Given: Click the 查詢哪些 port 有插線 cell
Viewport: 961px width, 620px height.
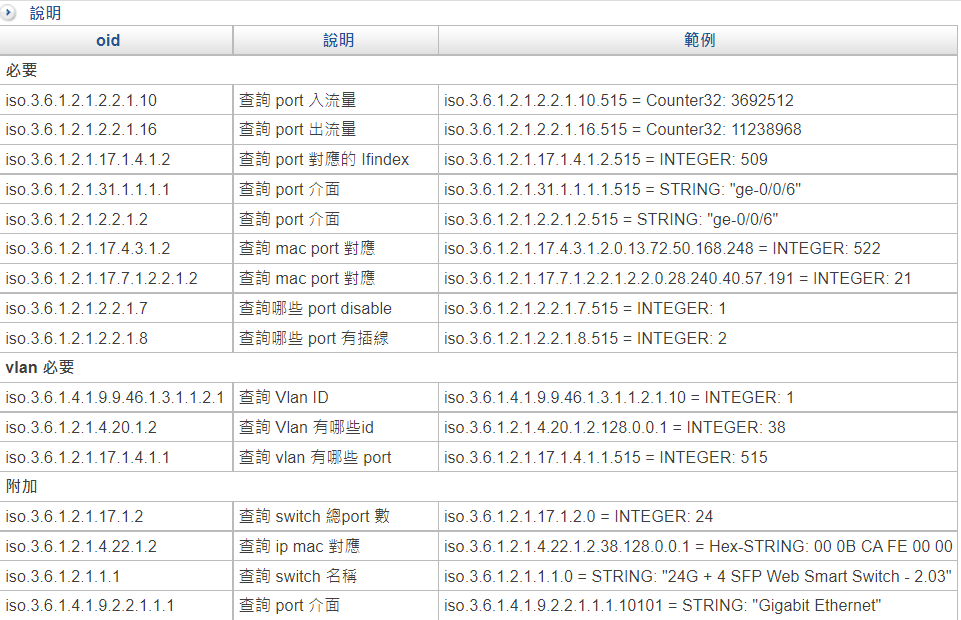Looking at the screenshot, I should [313, 338].
